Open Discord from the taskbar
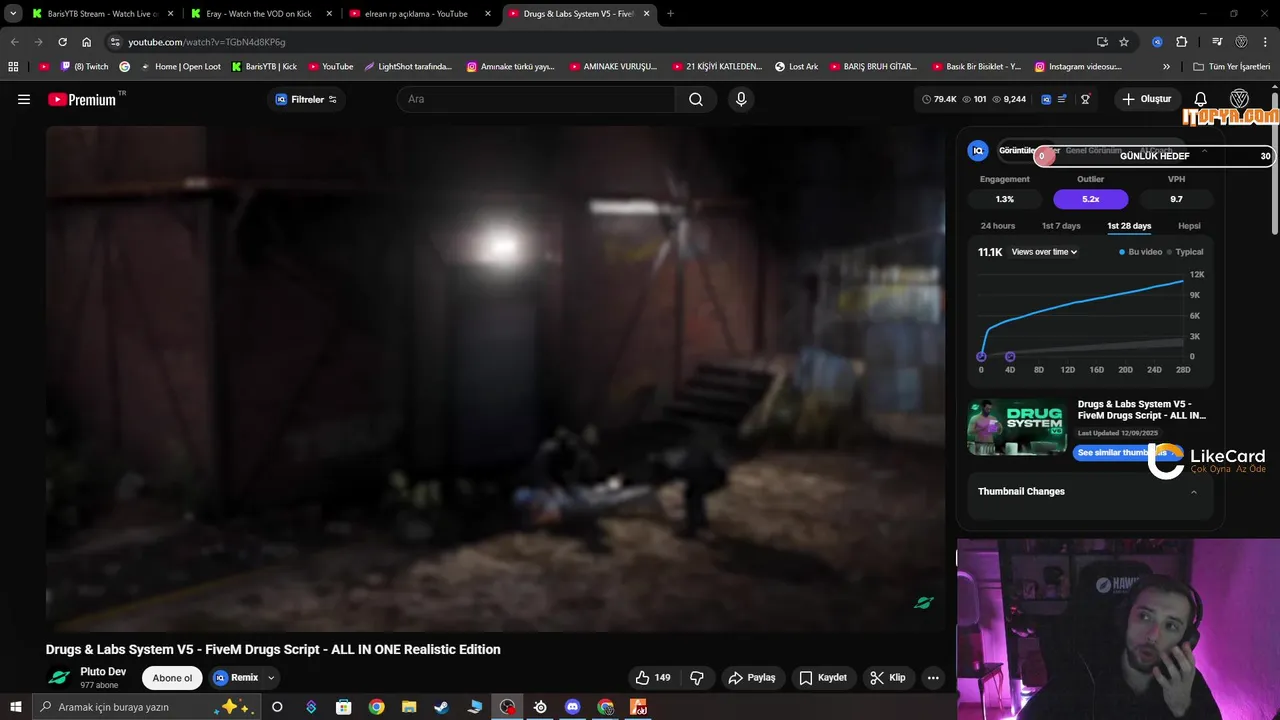The image size is (1280, 720). [x=573, y=707]
